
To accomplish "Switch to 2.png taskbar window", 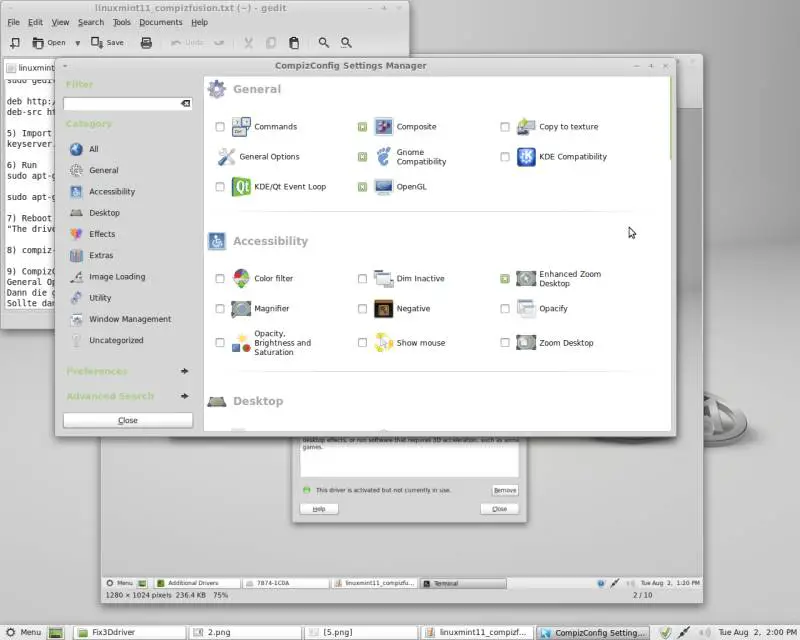I will click(246, 632).
